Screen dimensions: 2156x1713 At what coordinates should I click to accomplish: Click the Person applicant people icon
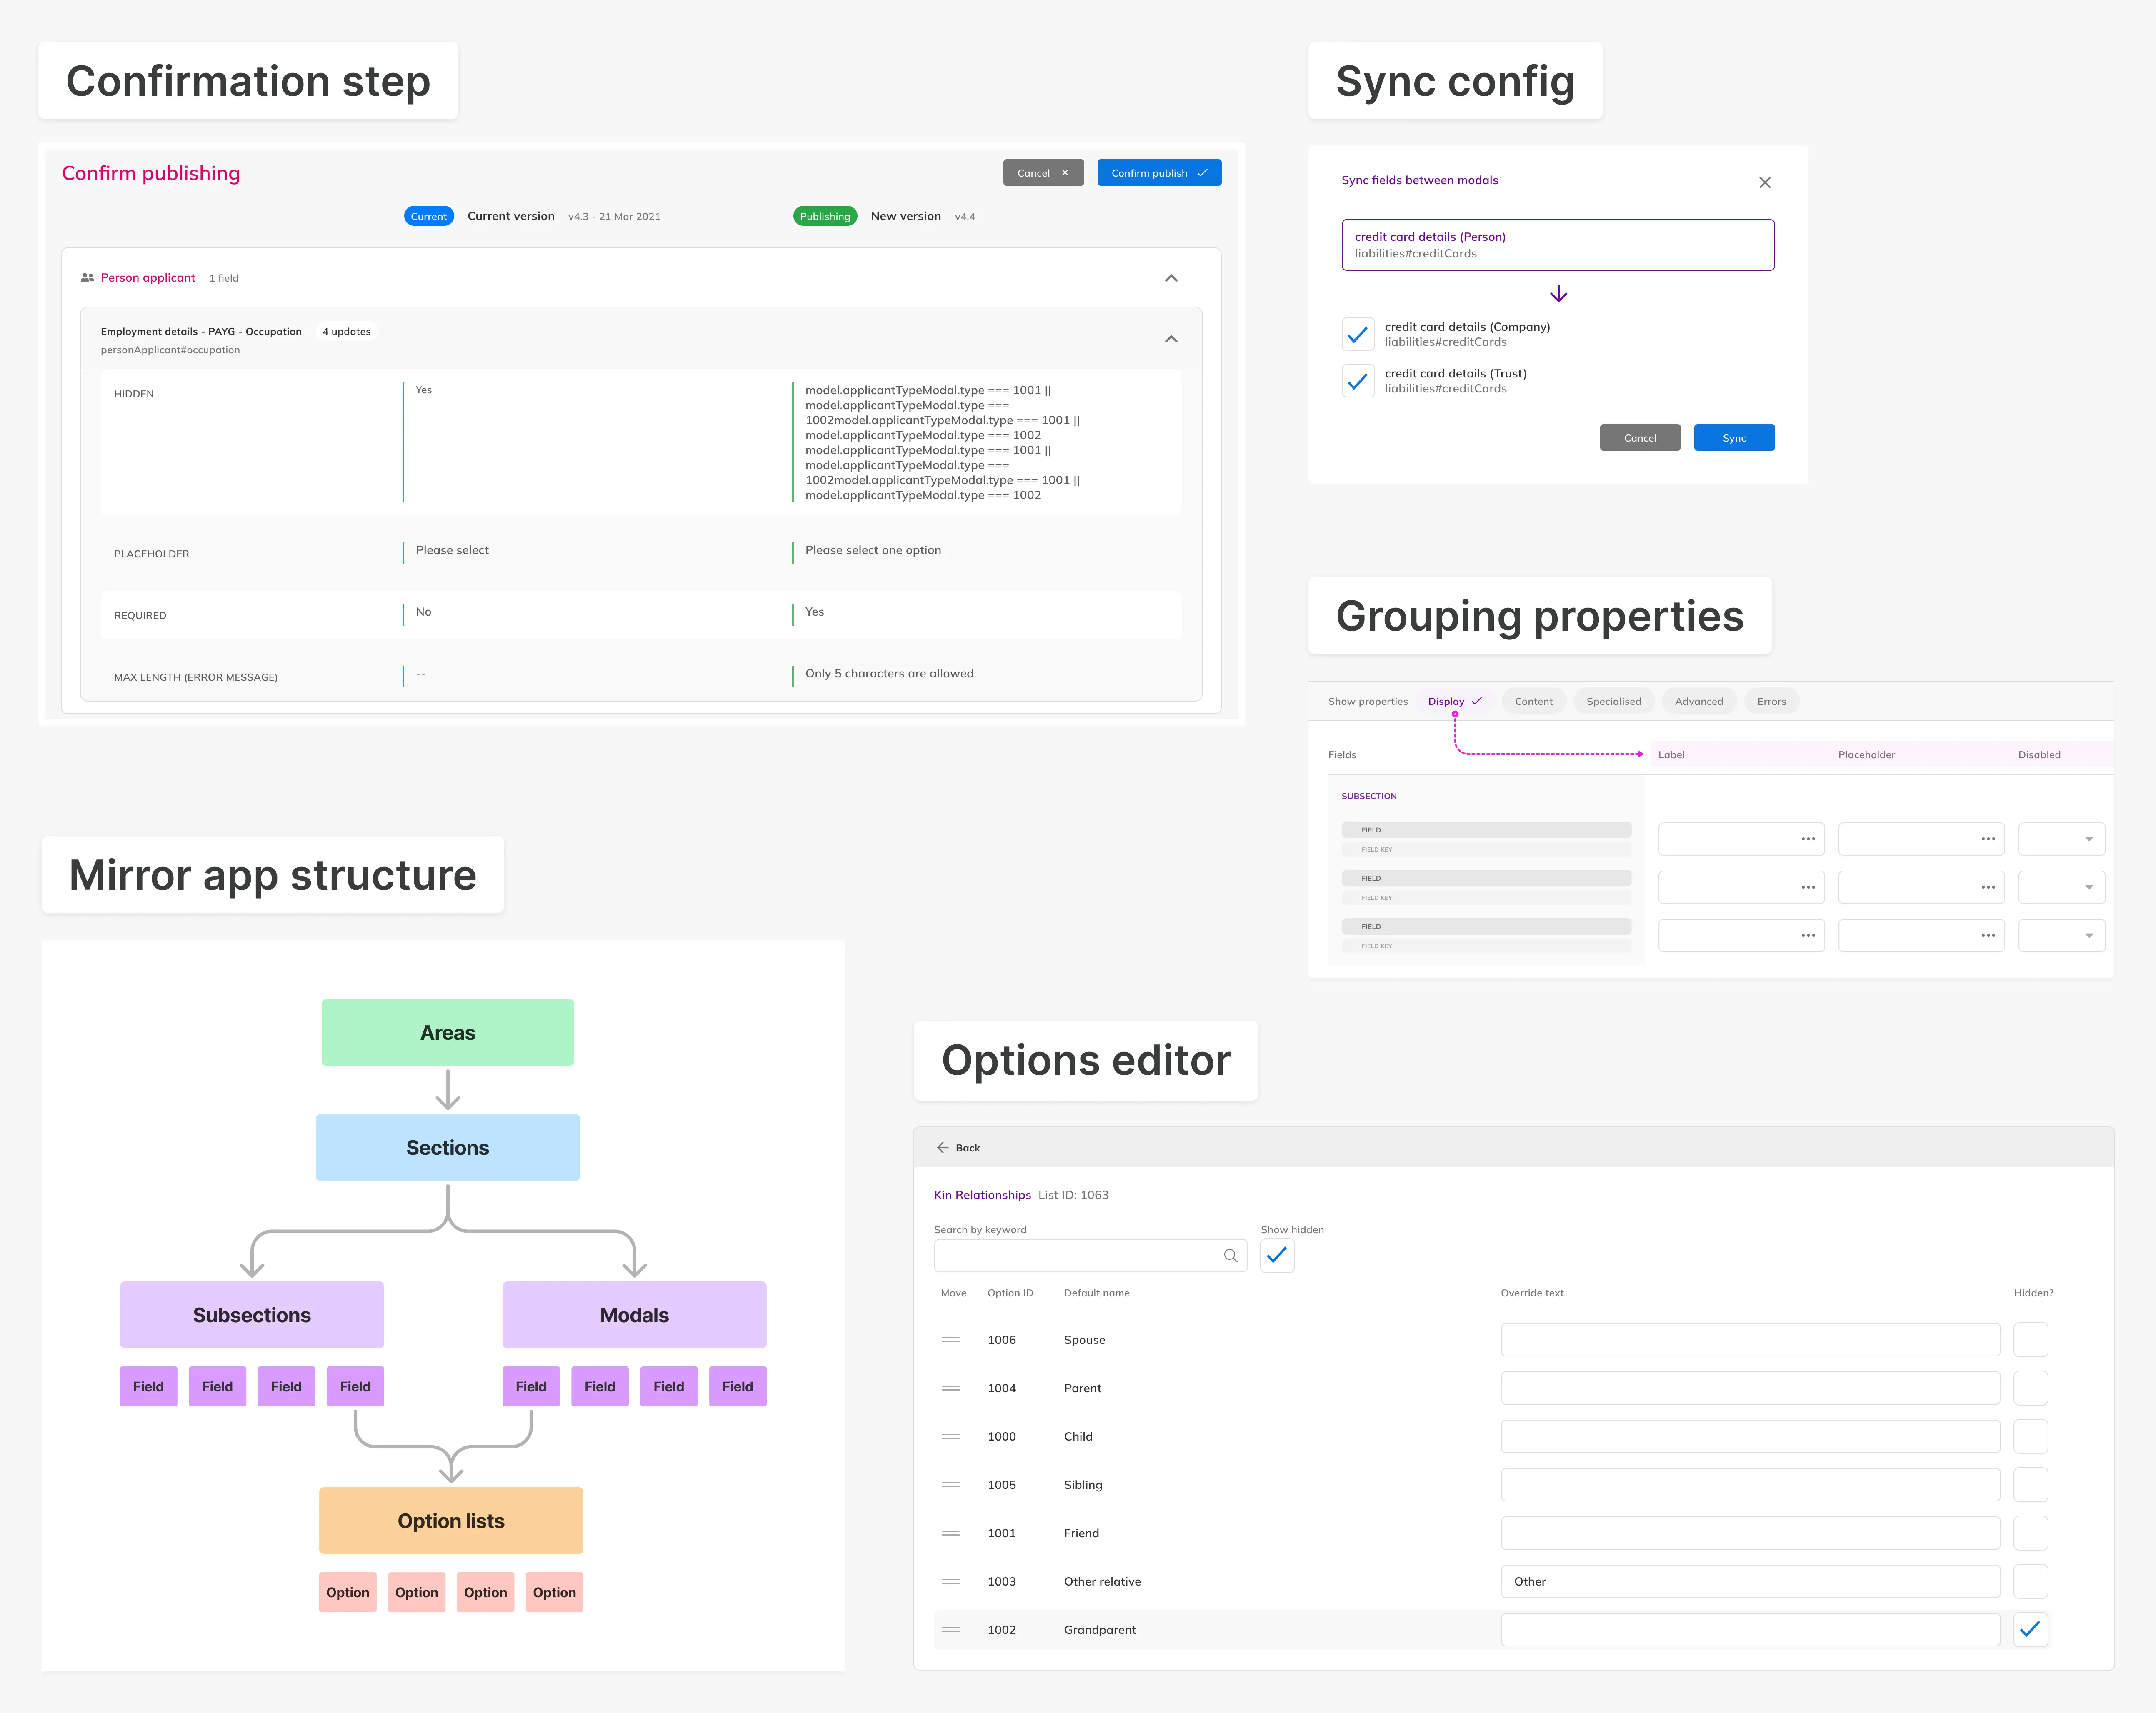(x=87, y=278)
